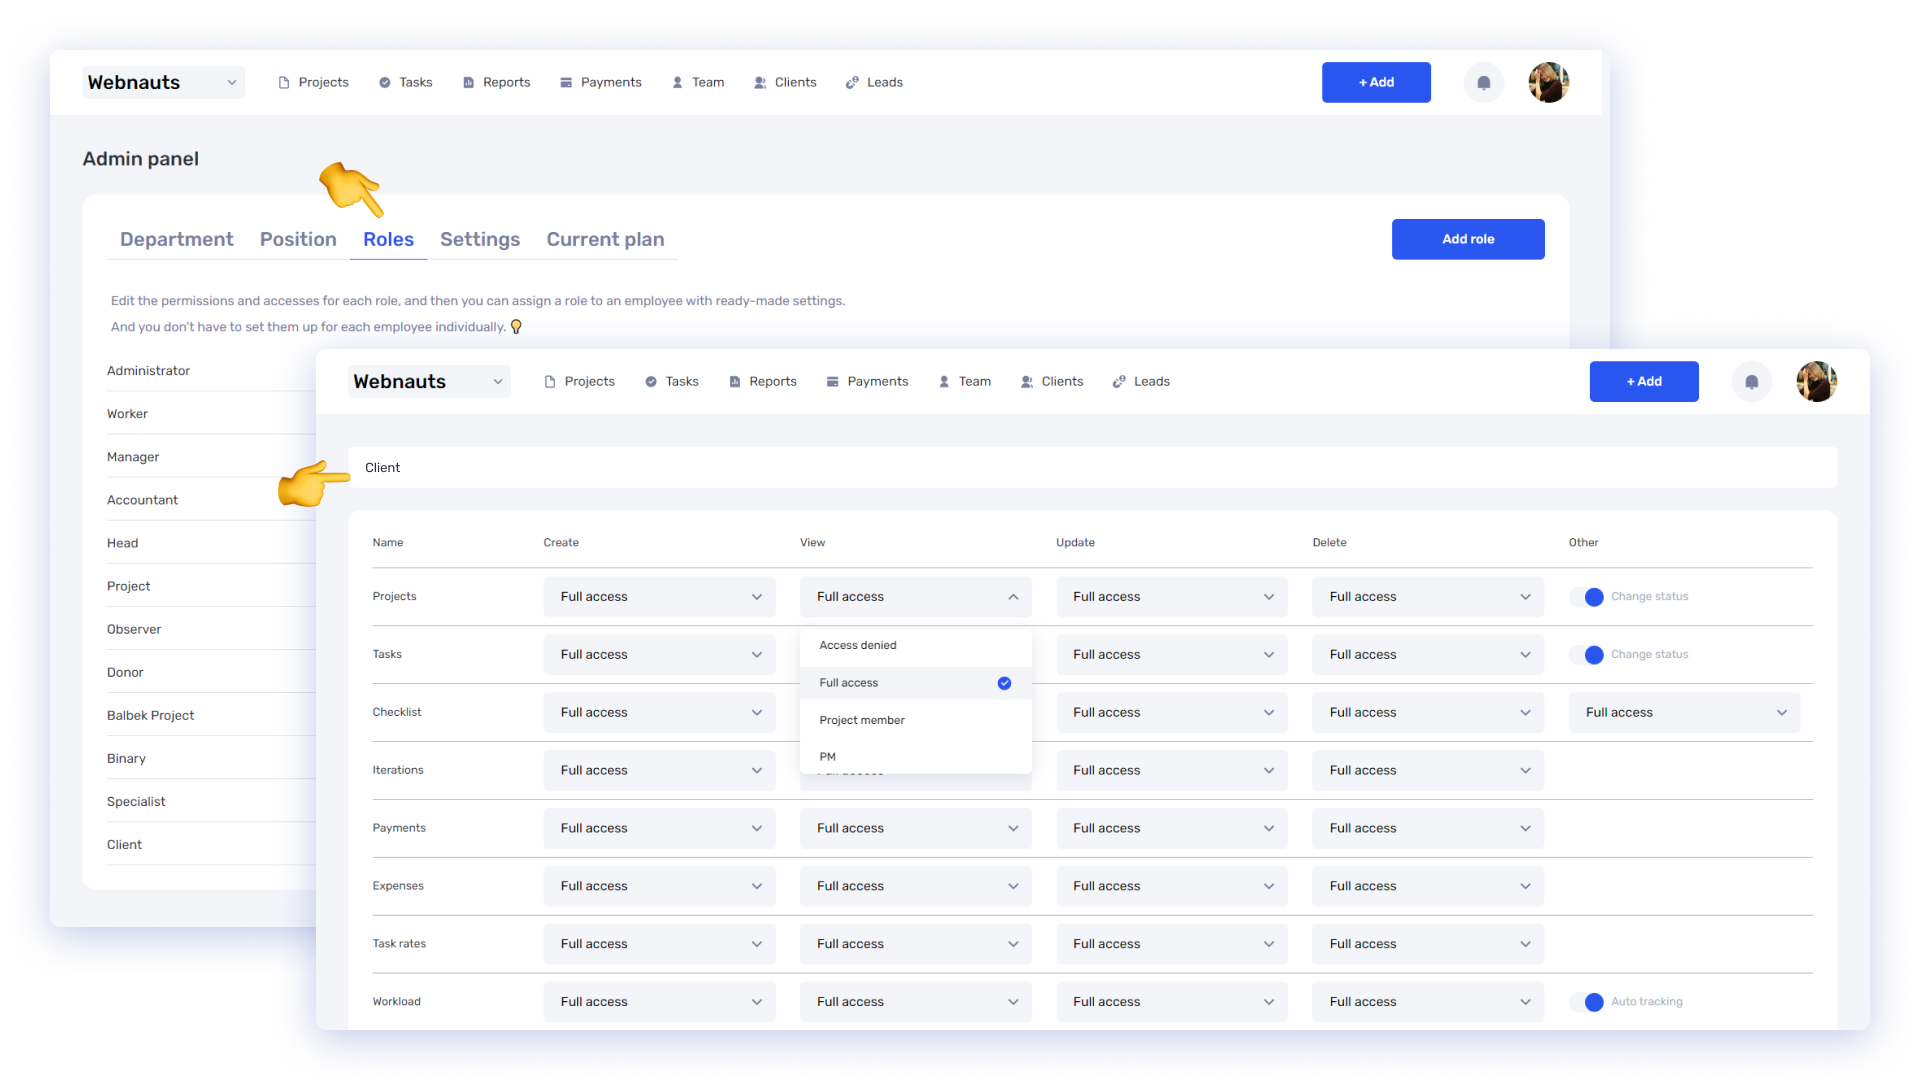
Task: Open the Expenses View access dropdown
Action: pyautogui.click(x=915, y=886)
